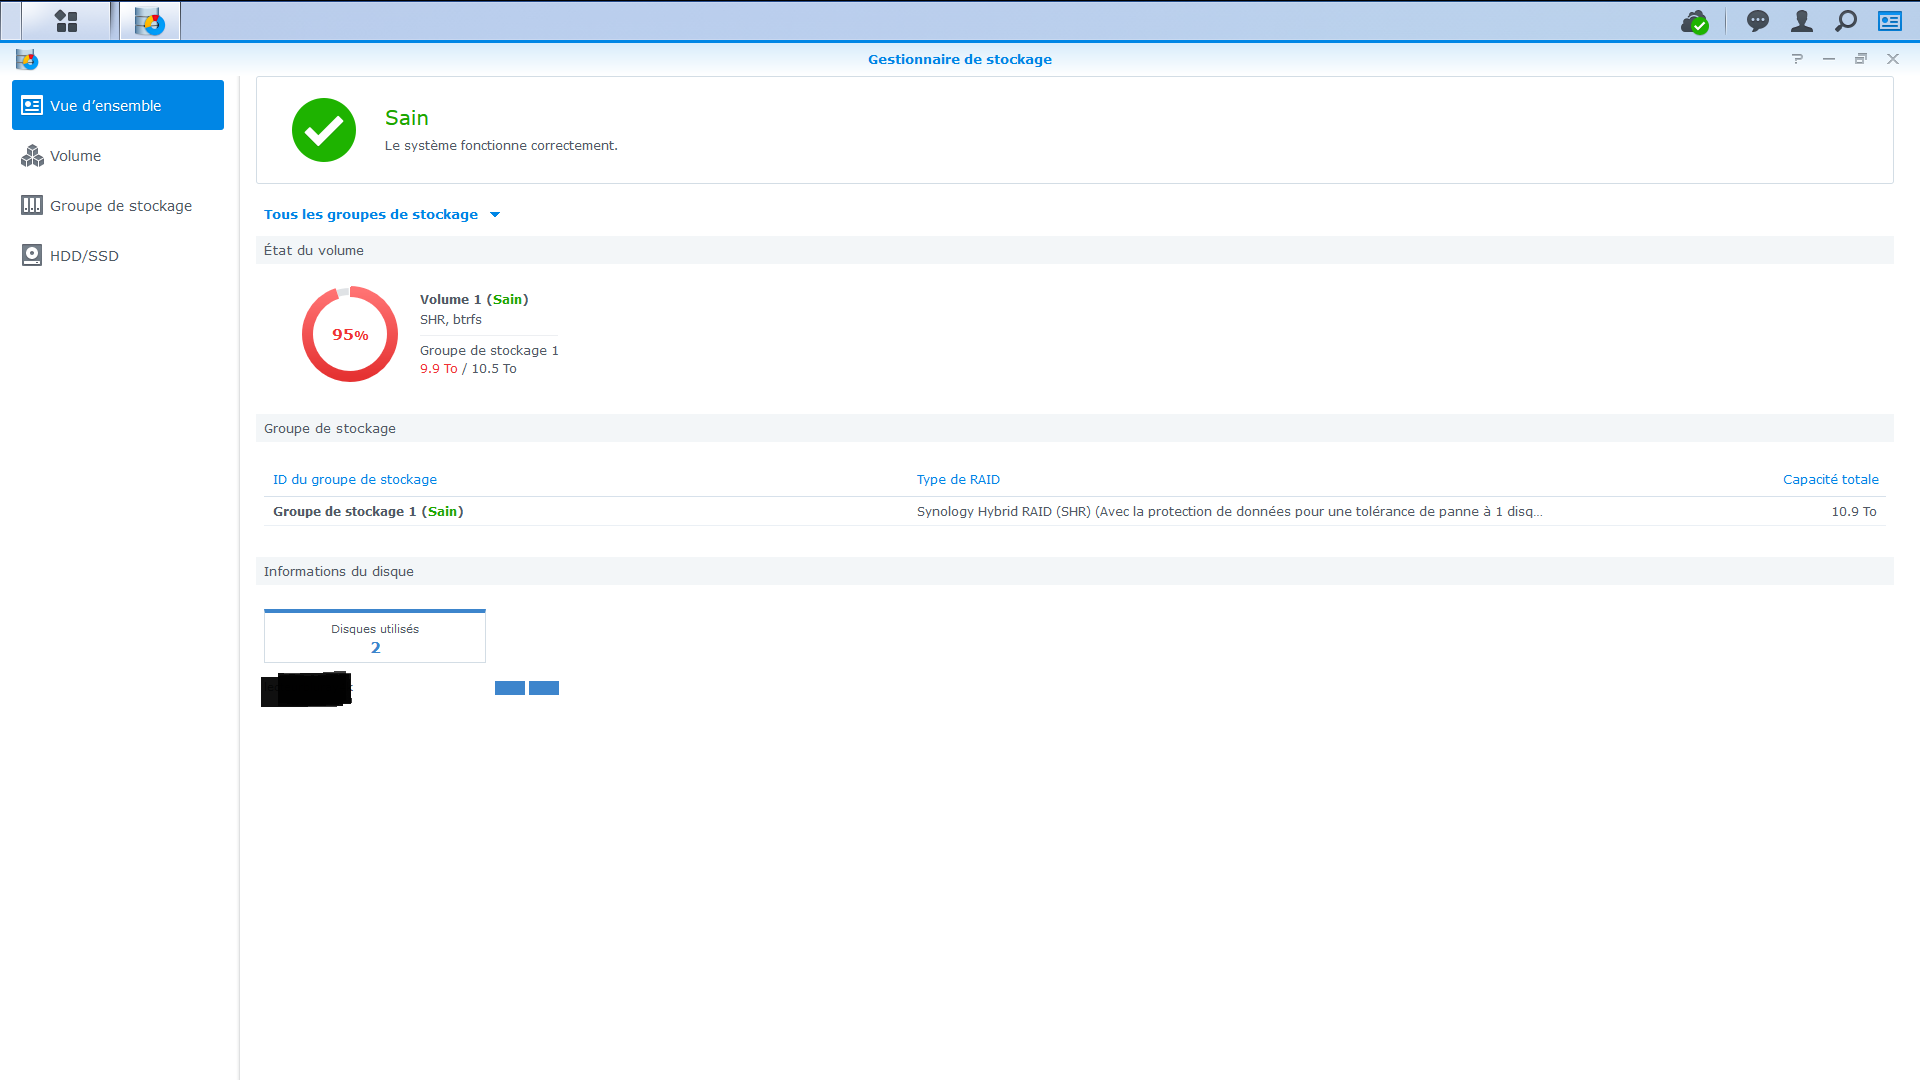Open user account options icon
1920x1080 pixels.
point(1801,21)
